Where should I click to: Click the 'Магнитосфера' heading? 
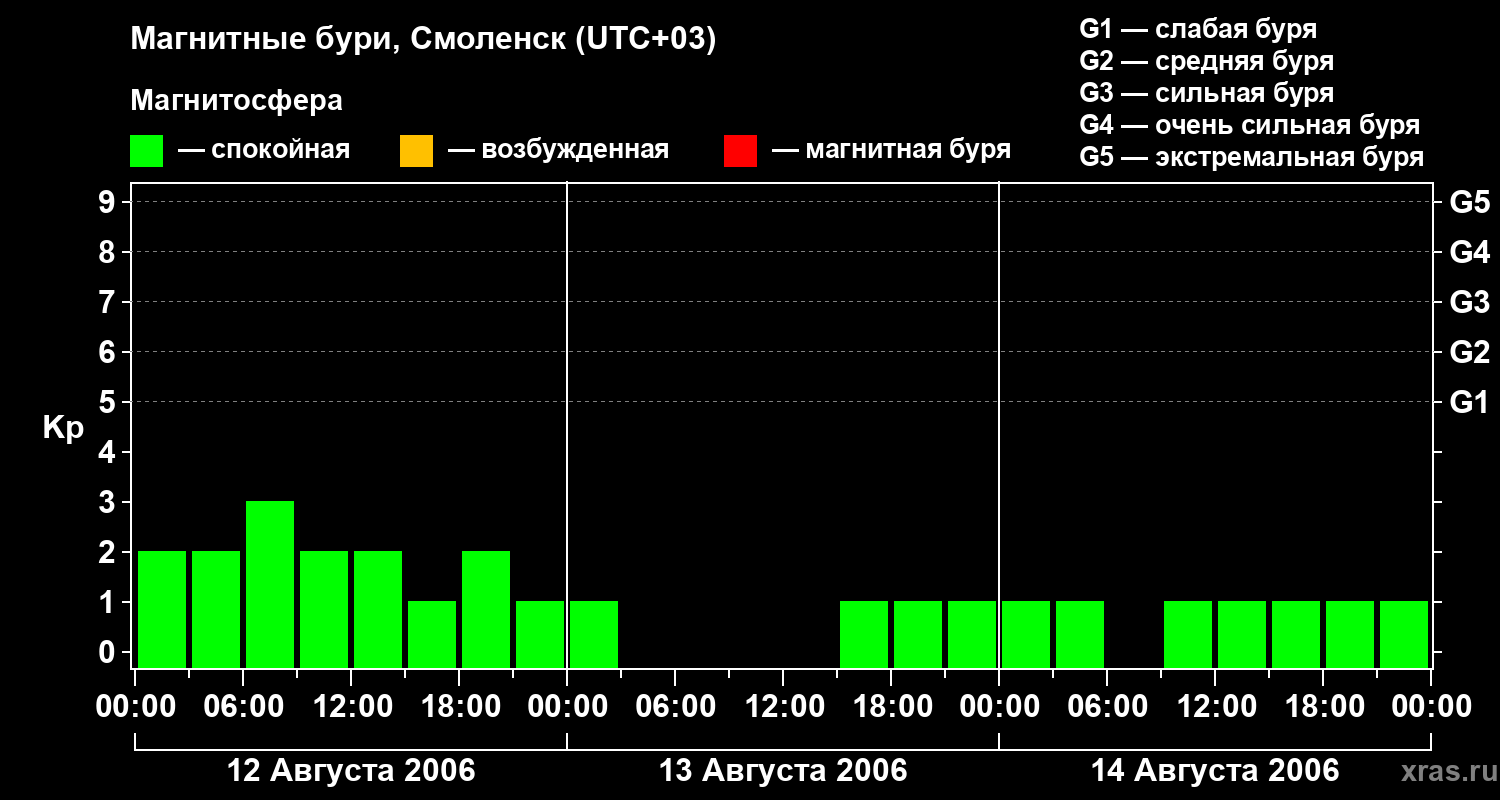[x=236, y=101]
